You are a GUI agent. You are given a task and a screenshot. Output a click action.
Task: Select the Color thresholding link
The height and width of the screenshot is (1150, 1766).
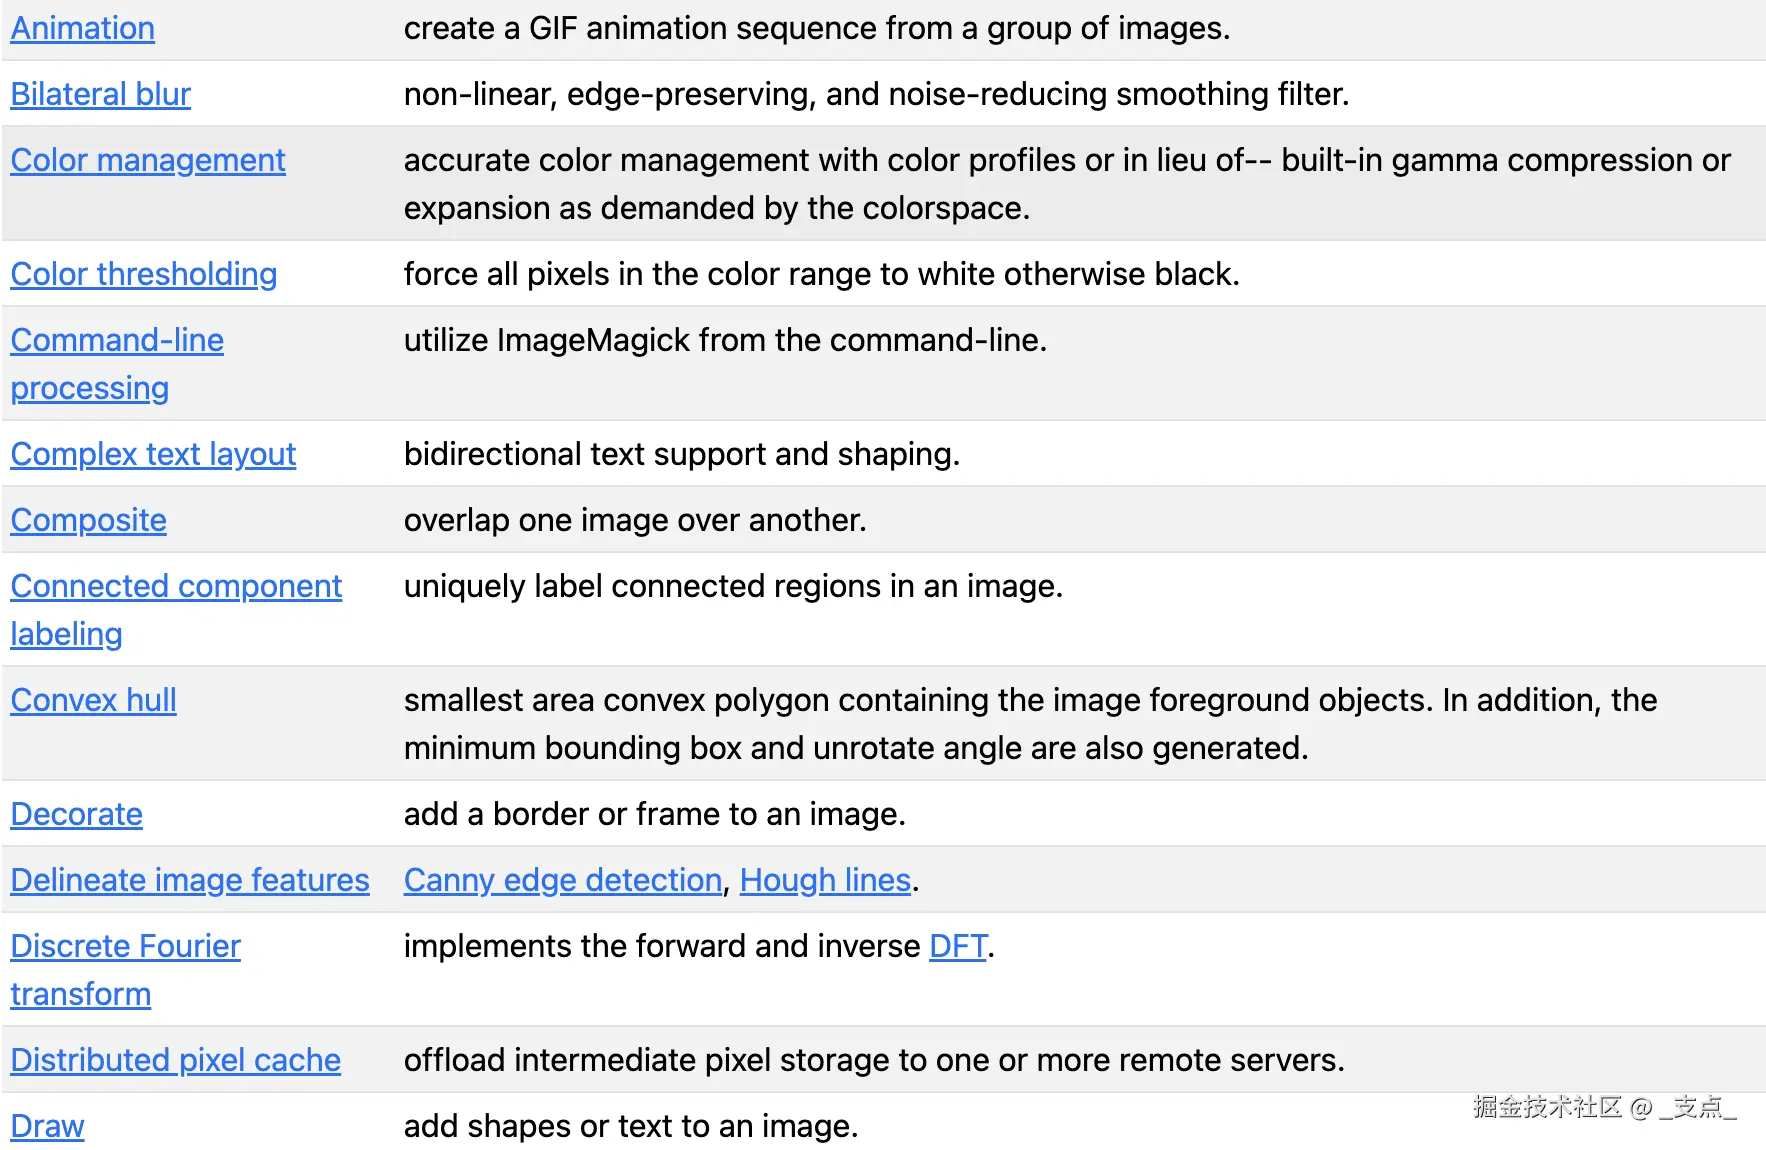pyautogui.click(x=144, y=274)
